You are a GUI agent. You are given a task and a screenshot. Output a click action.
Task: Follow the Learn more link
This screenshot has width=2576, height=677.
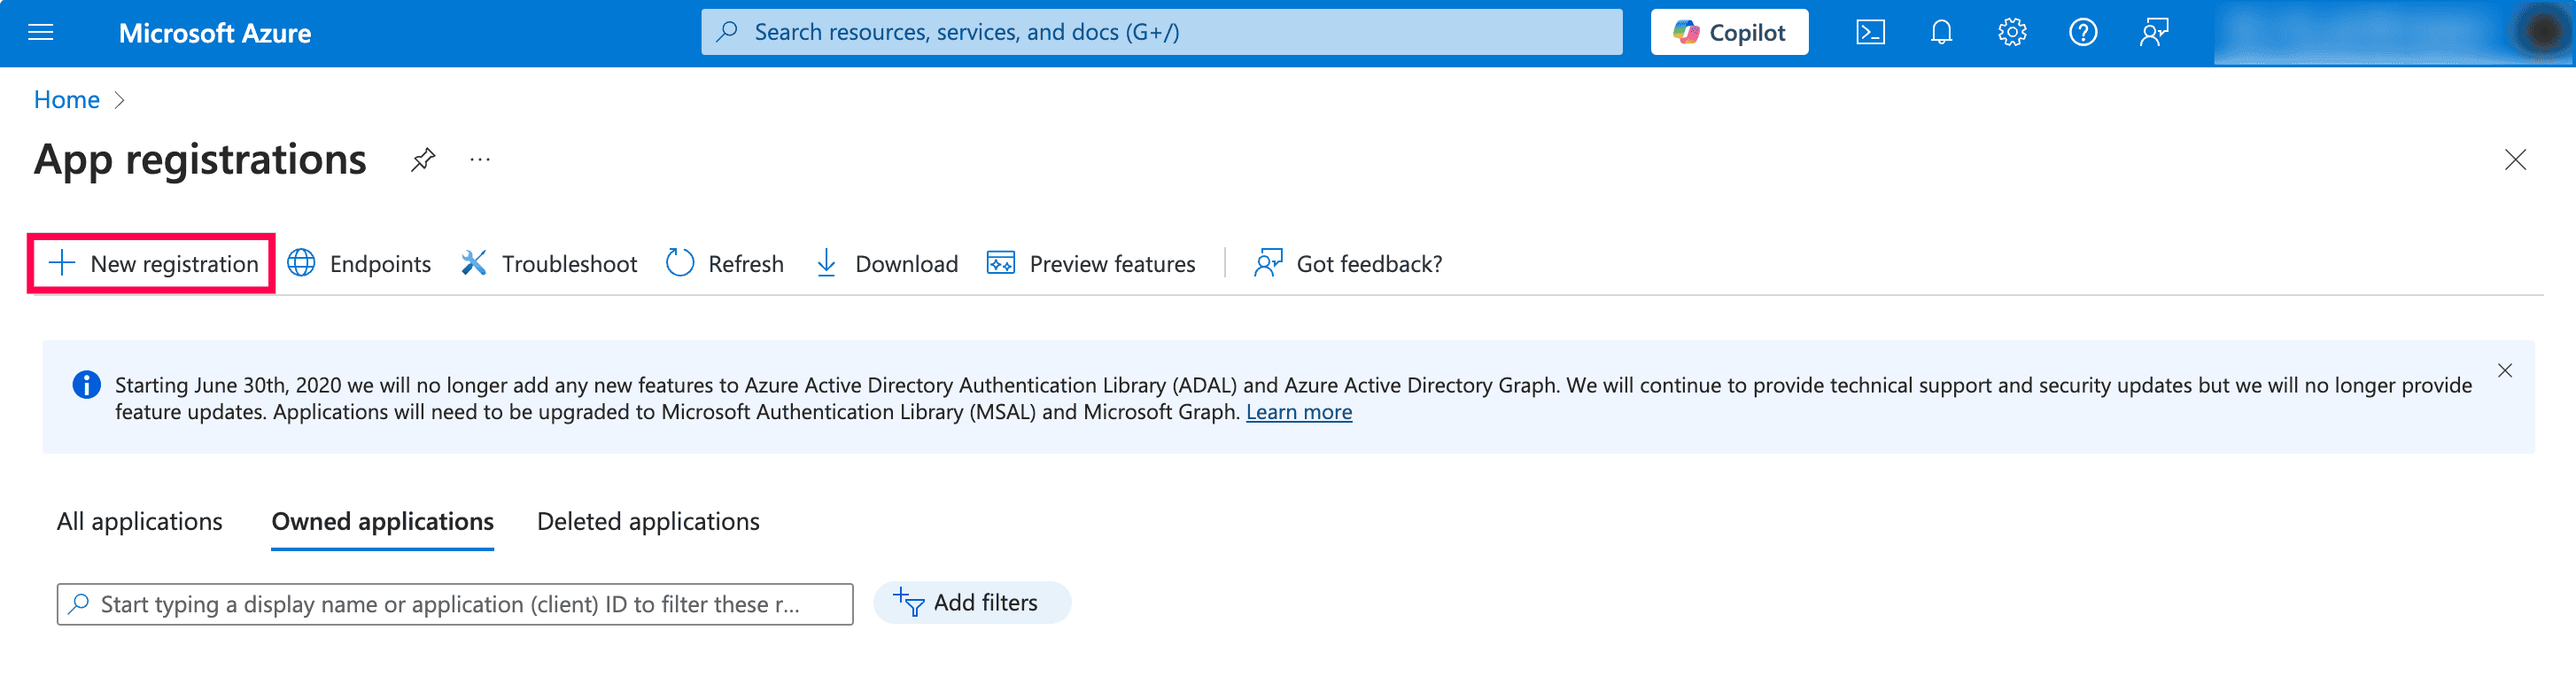1298,413
